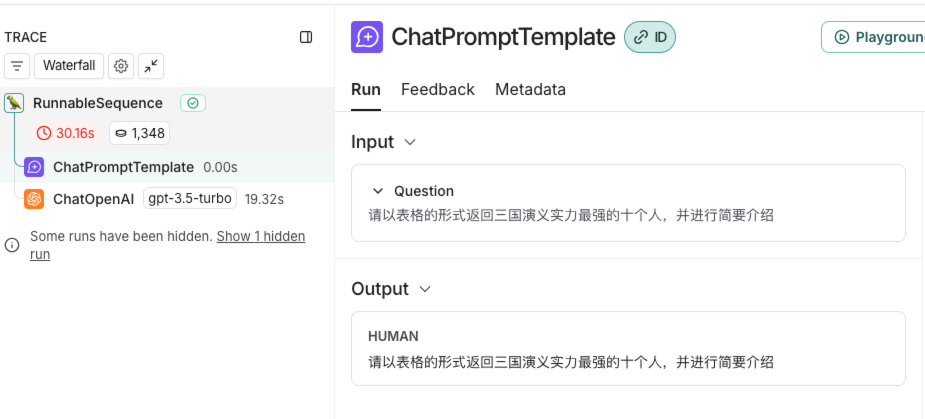
Task: Copy run ID with ID badge
Action: click(x=650, y=37)
